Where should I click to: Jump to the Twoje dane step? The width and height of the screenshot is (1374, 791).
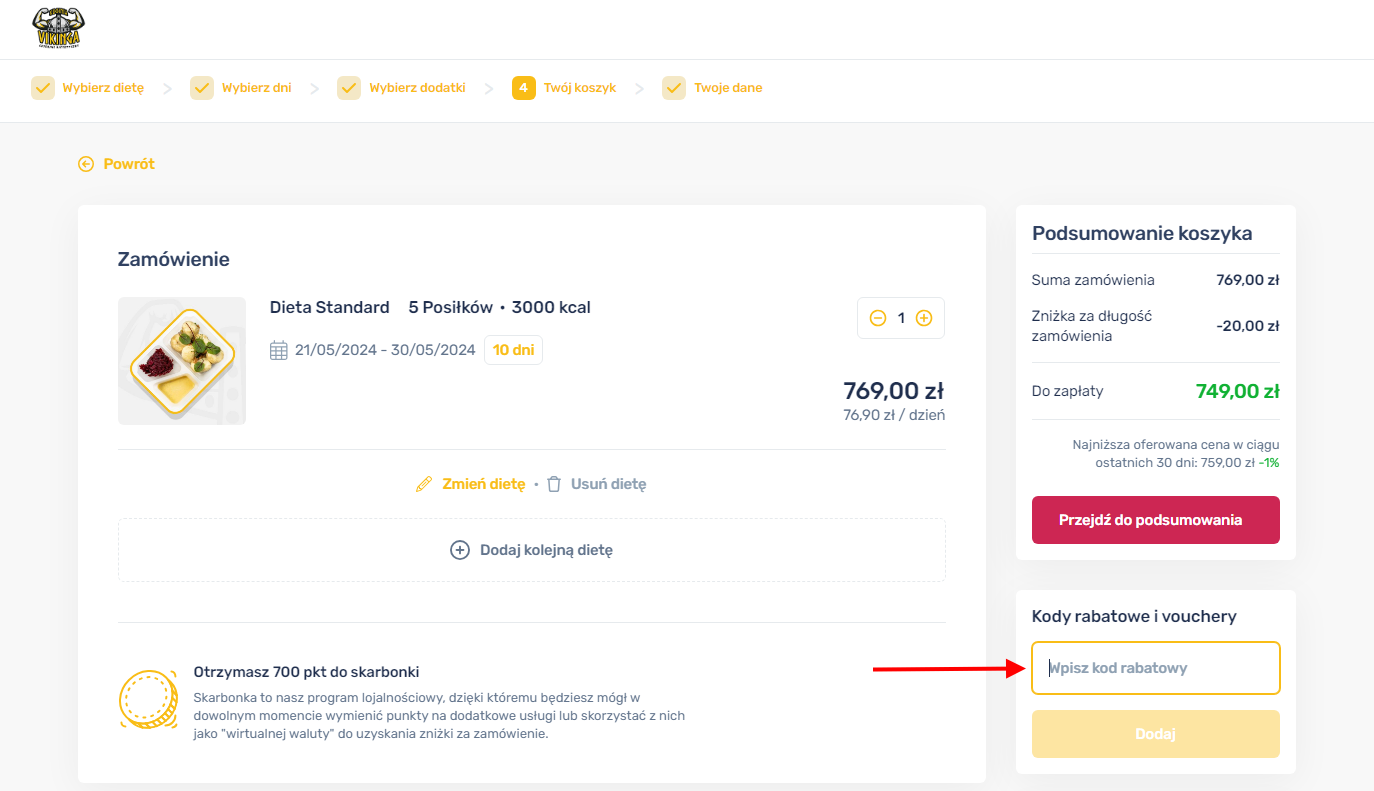point(712,88)
